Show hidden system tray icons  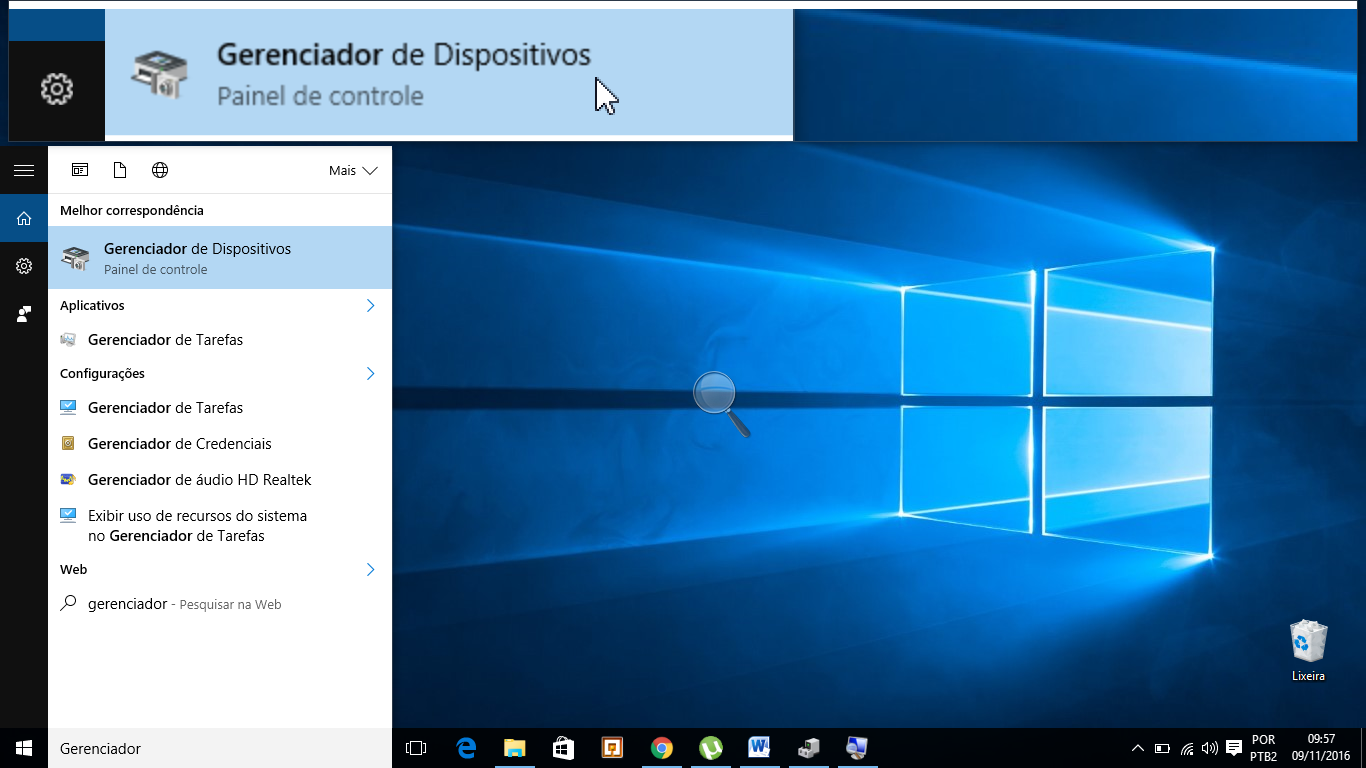[x=1137, y=748]
